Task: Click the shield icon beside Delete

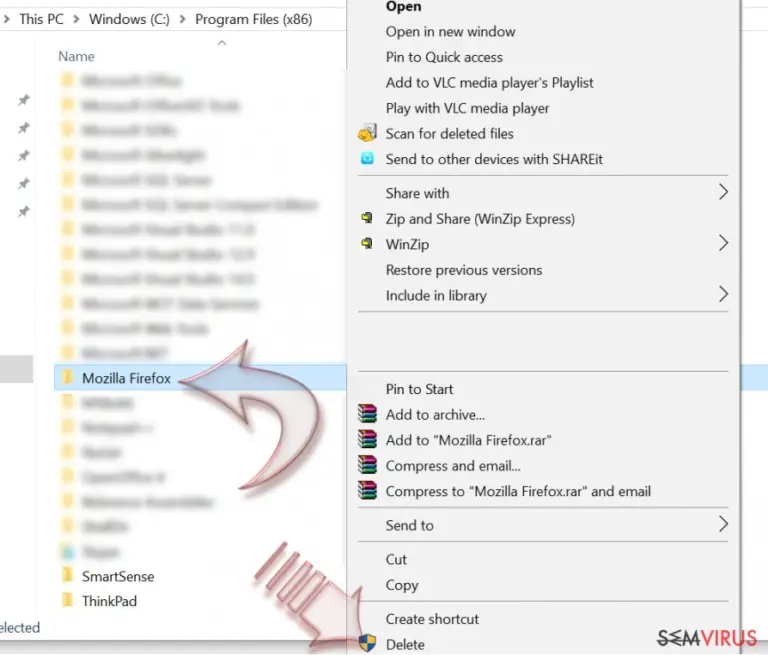Action: pos(367,643)
